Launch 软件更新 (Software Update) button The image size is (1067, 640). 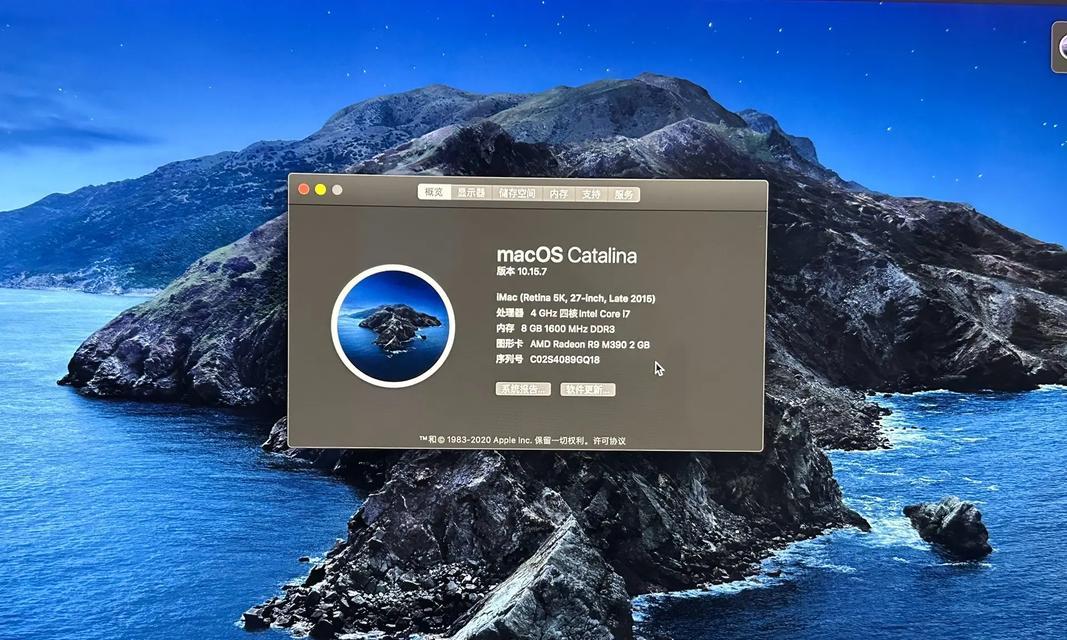click(588, 390)
